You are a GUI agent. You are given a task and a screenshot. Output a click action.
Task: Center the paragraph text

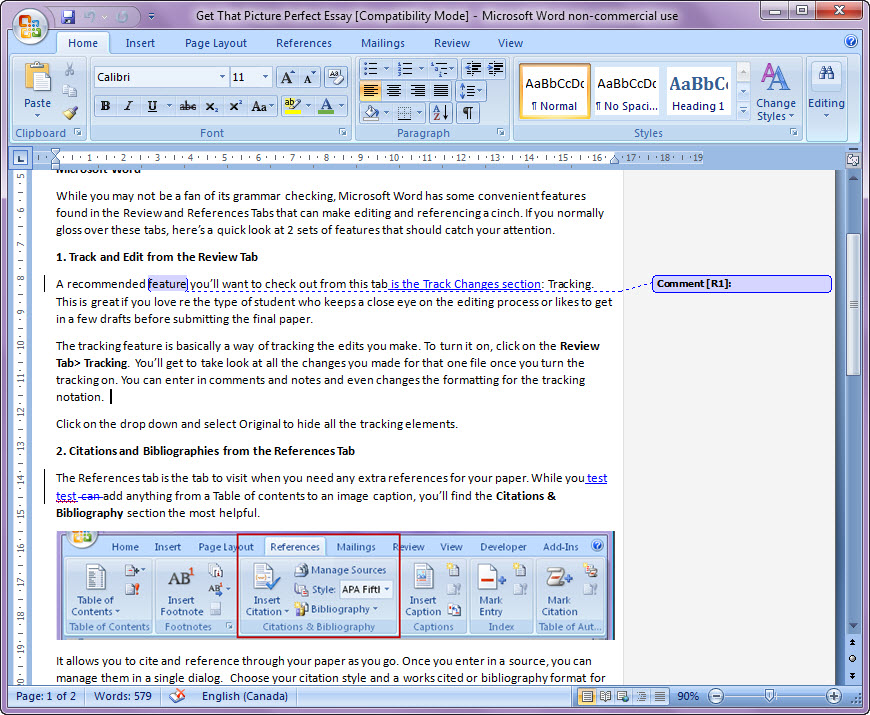point(394,90)
